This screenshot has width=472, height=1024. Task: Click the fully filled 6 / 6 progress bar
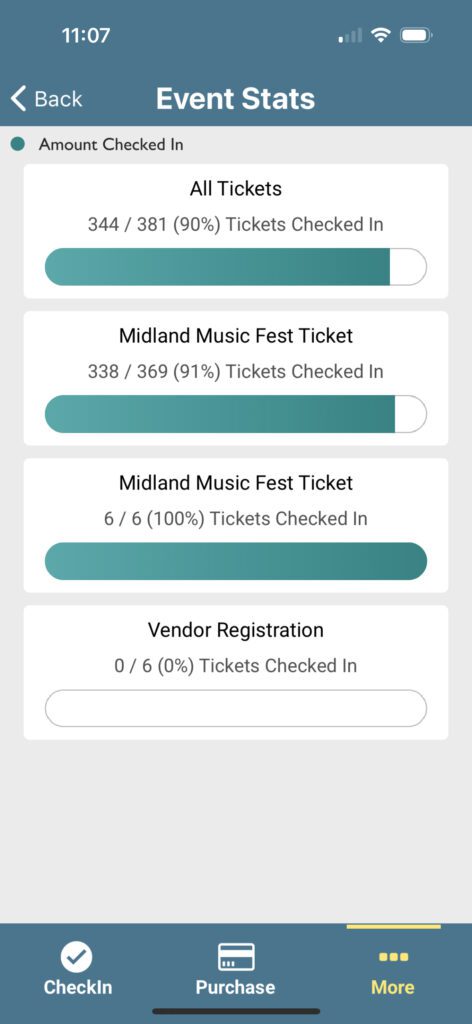coord(236,561)
